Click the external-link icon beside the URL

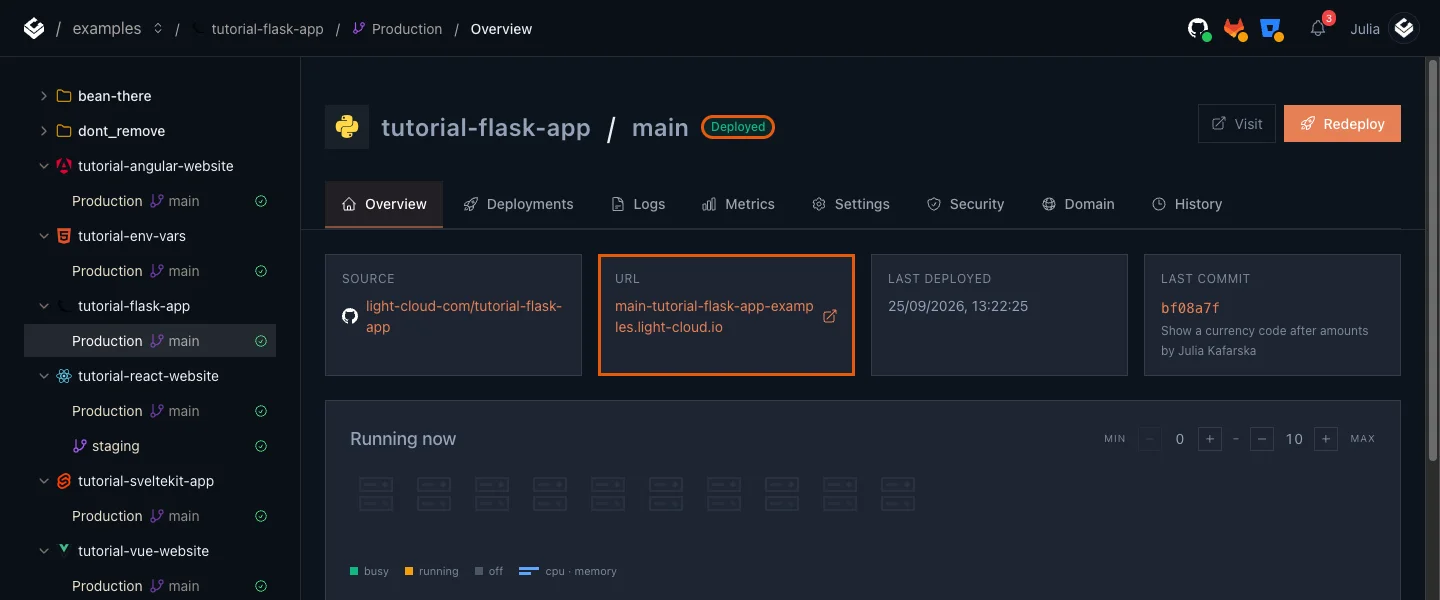(x=829, y=316)
